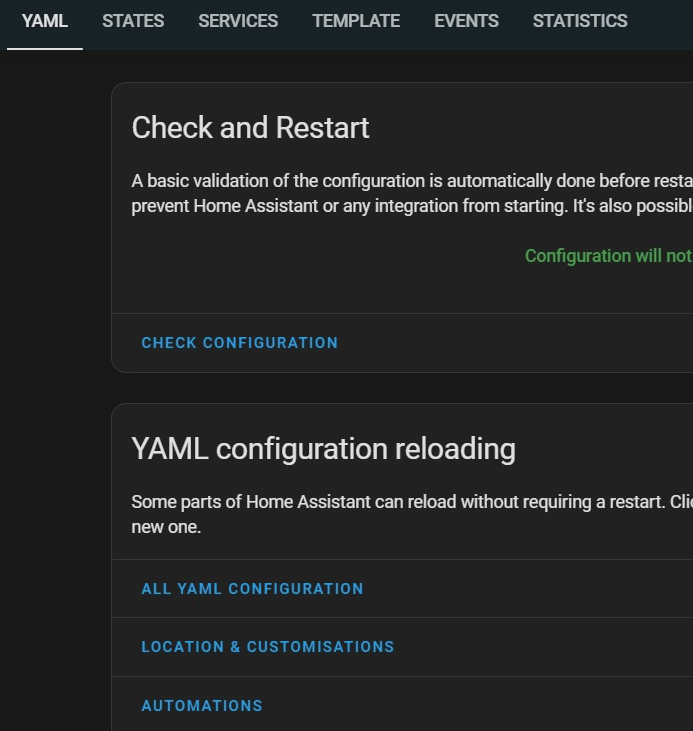Open the STATES tab
This screenshot has width=693, height=731.
click(x=133, y=21)
